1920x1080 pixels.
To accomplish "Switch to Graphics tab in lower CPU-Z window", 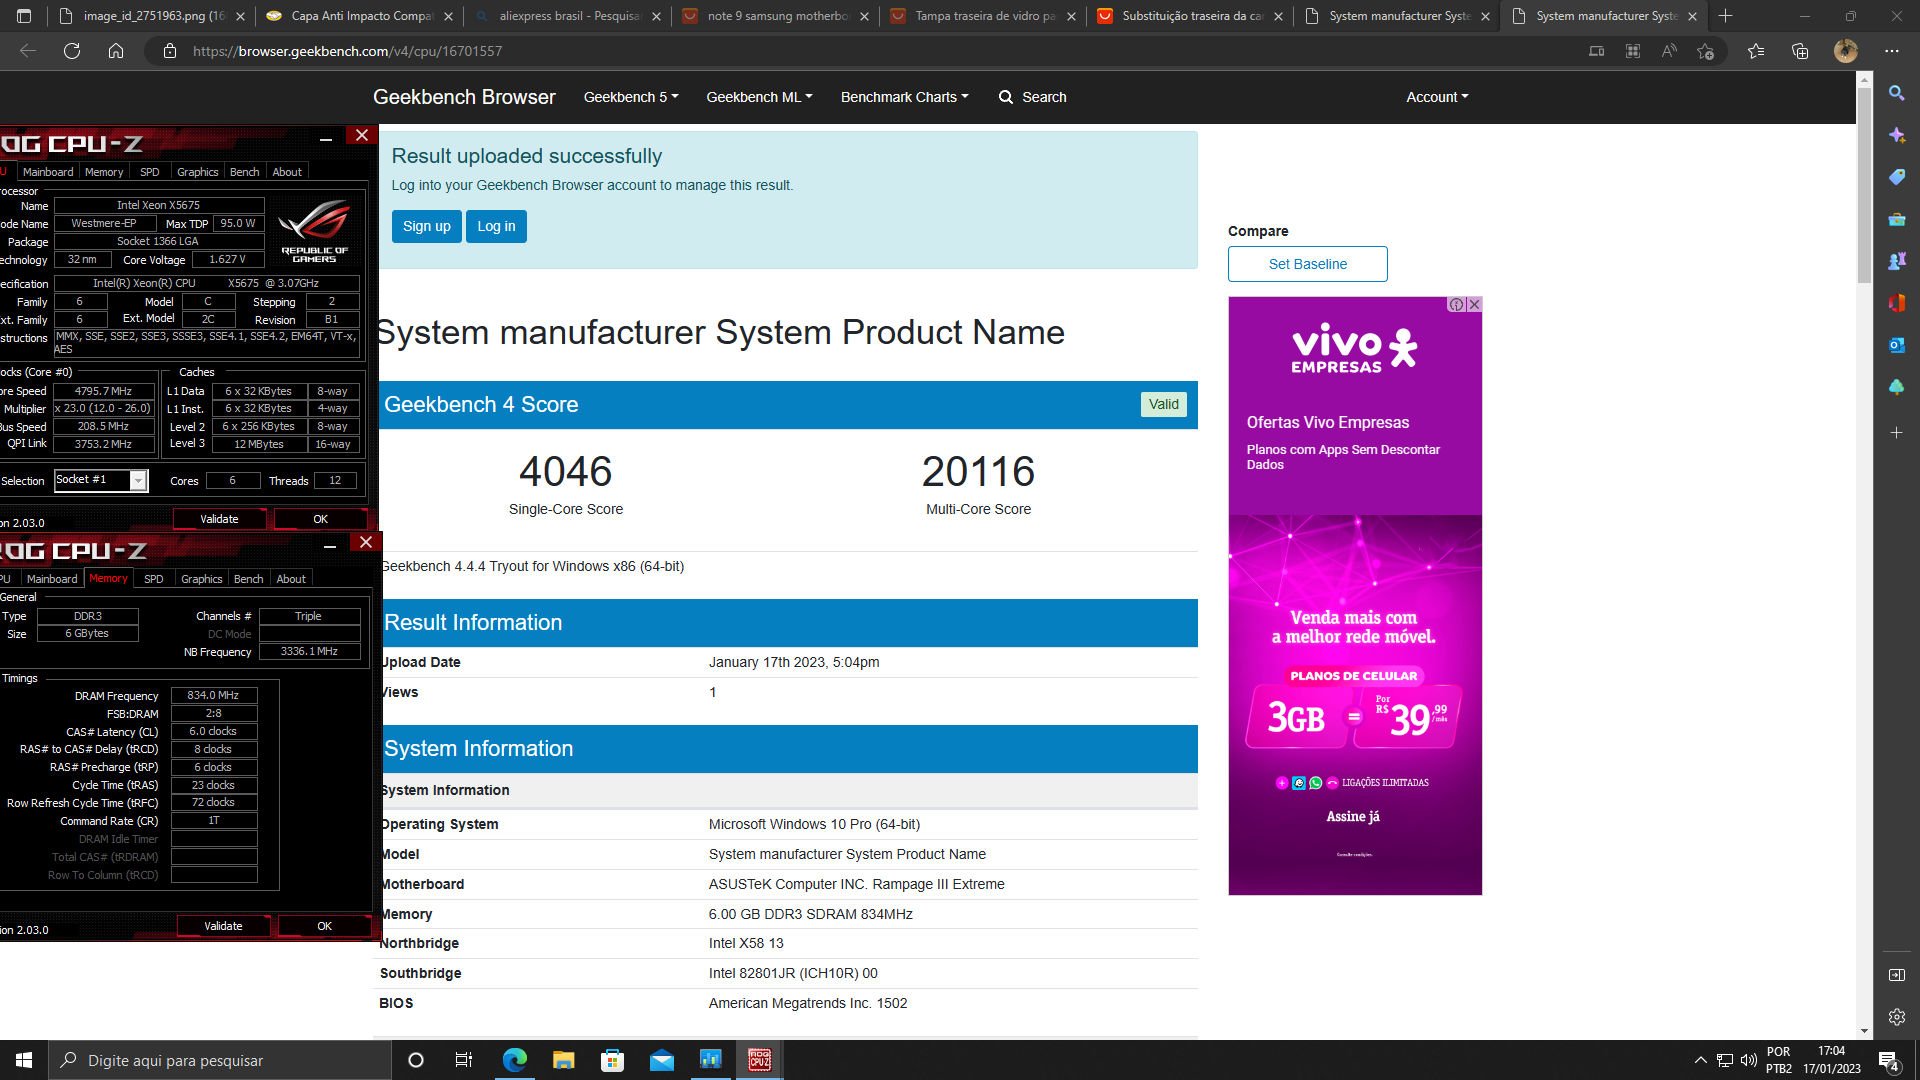I will pos(202,579).
